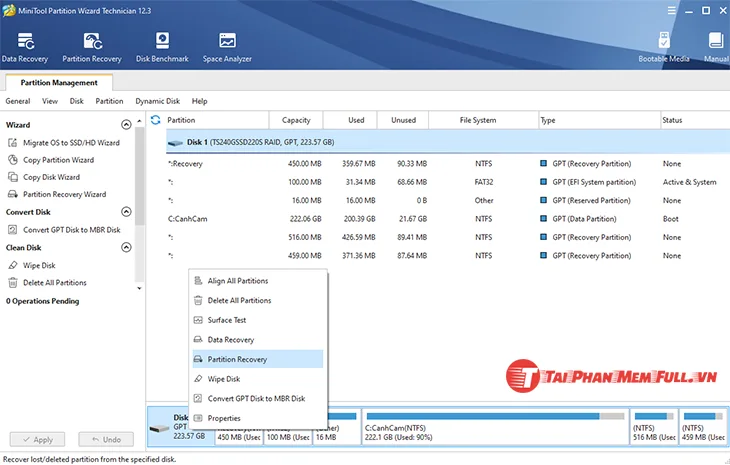Viewport: 730px width, 465px height.
Task: Click Copy Disk Wizard icon
Action: click(x=13, y=177)
